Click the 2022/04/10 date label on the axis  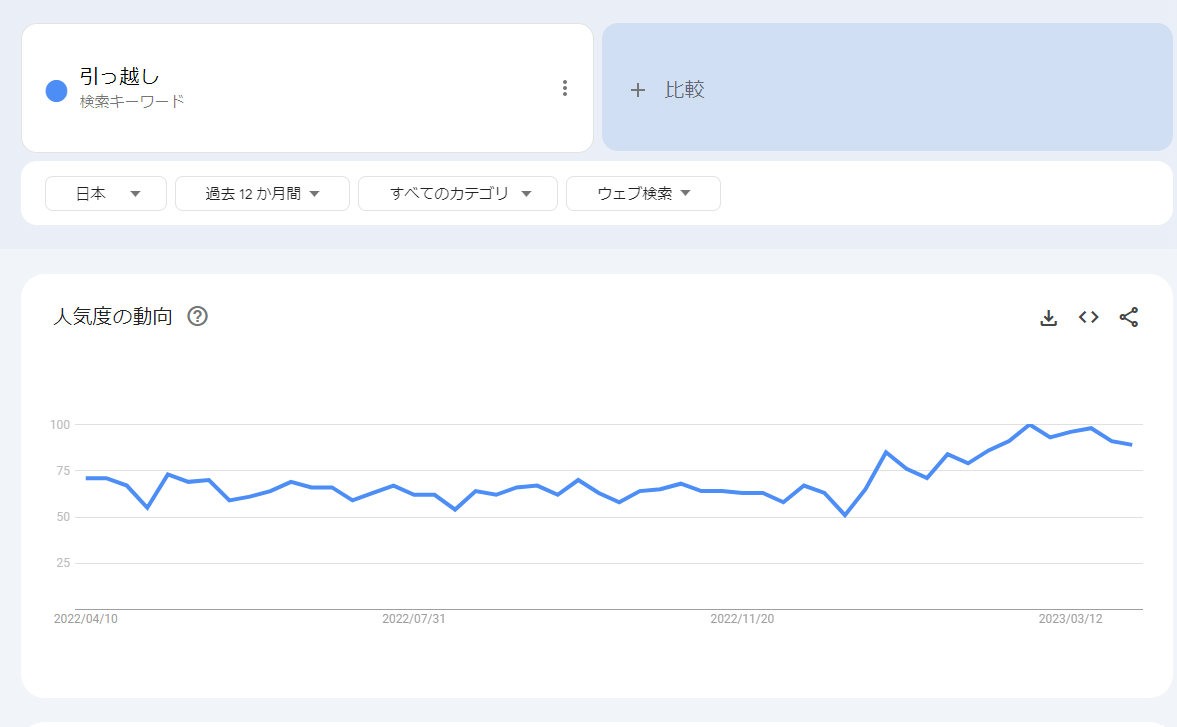86,619
